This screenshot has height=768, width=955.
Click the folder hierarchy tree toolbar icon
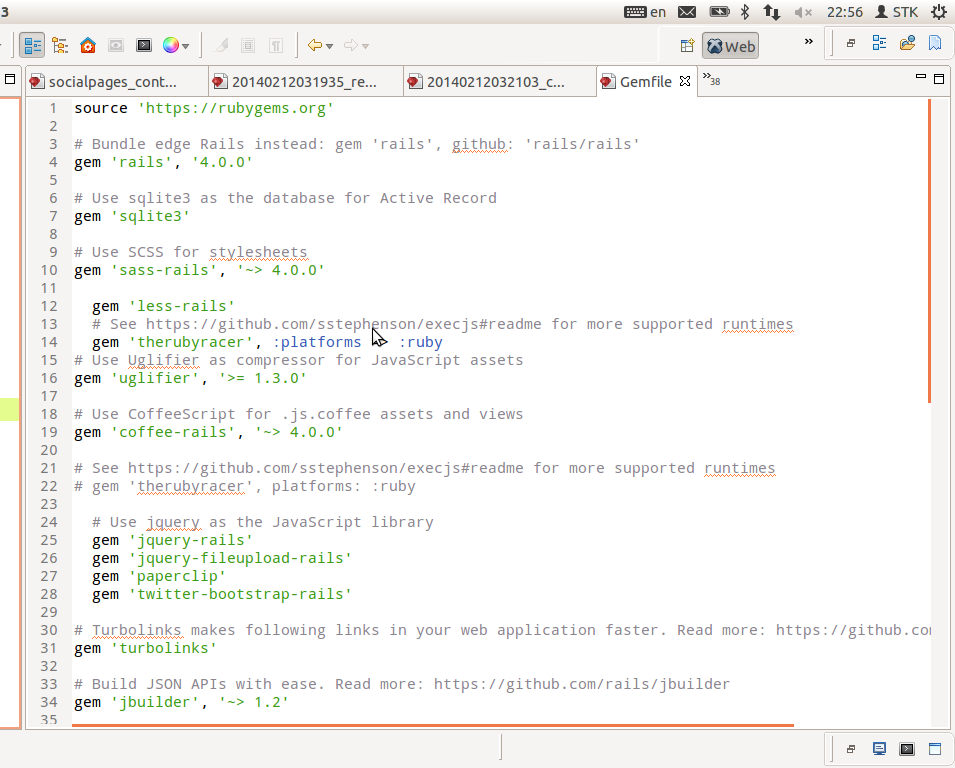click(60, 46)
